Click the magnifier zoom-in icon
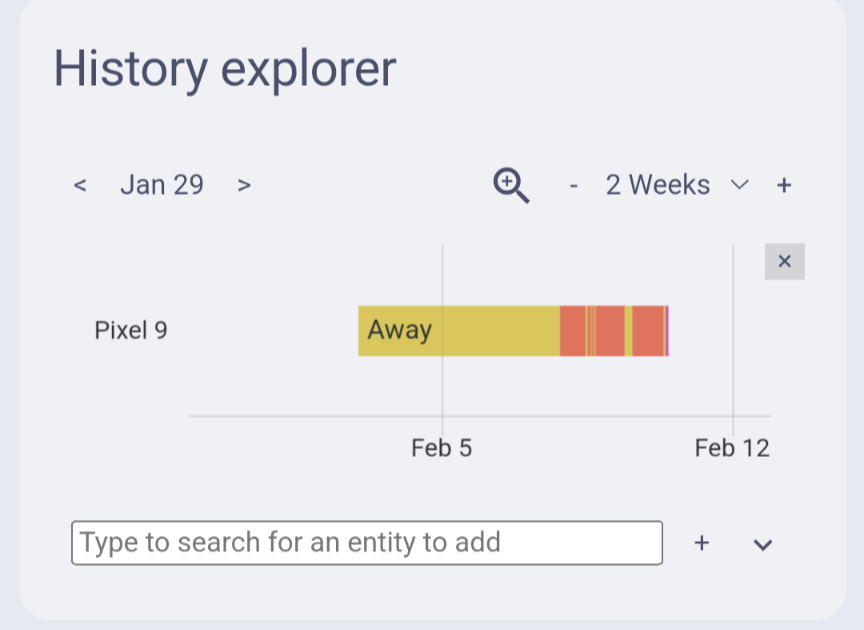The width and height of the screenshot is (864, 630). pos(511,185)
